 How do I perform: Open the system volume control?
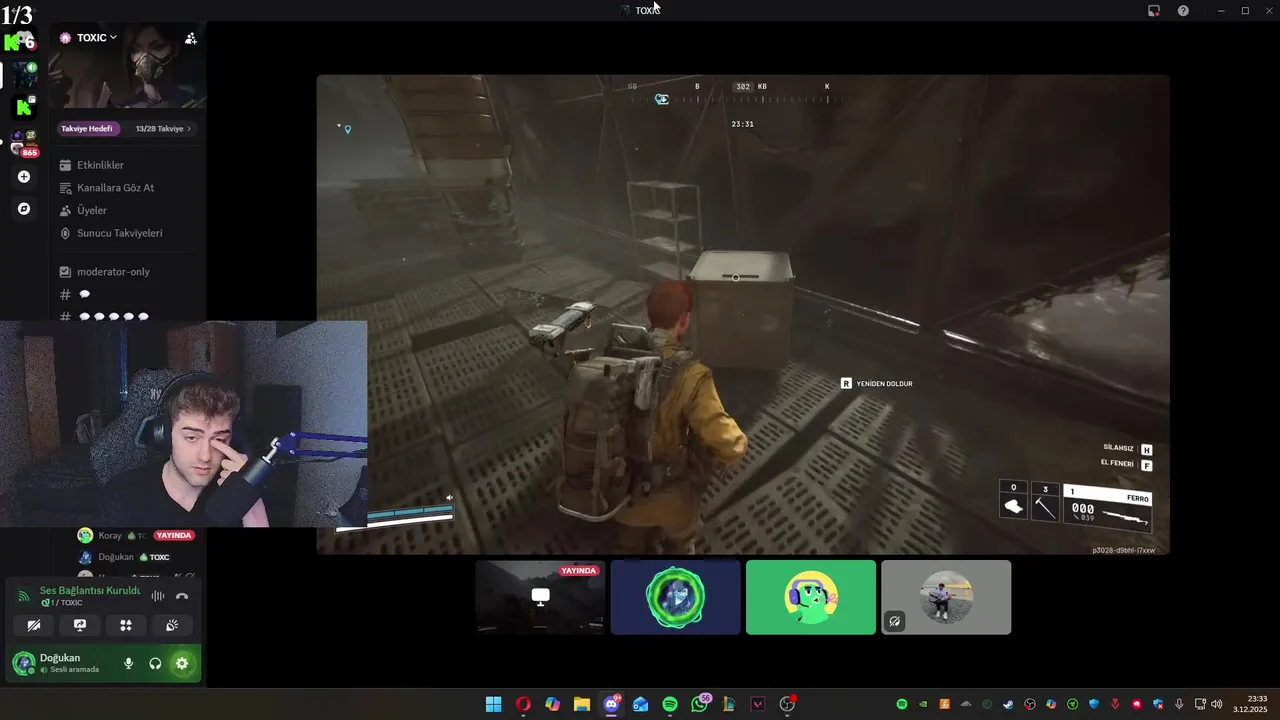click(x=1216, y=704)
